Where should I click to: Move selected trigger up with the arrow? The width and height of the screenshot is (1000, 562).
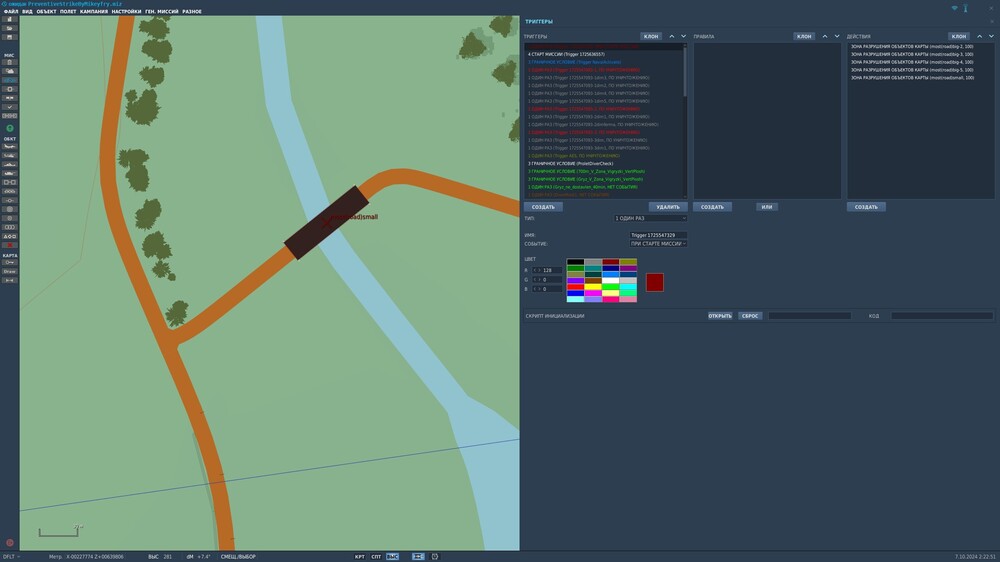point(671,36)
